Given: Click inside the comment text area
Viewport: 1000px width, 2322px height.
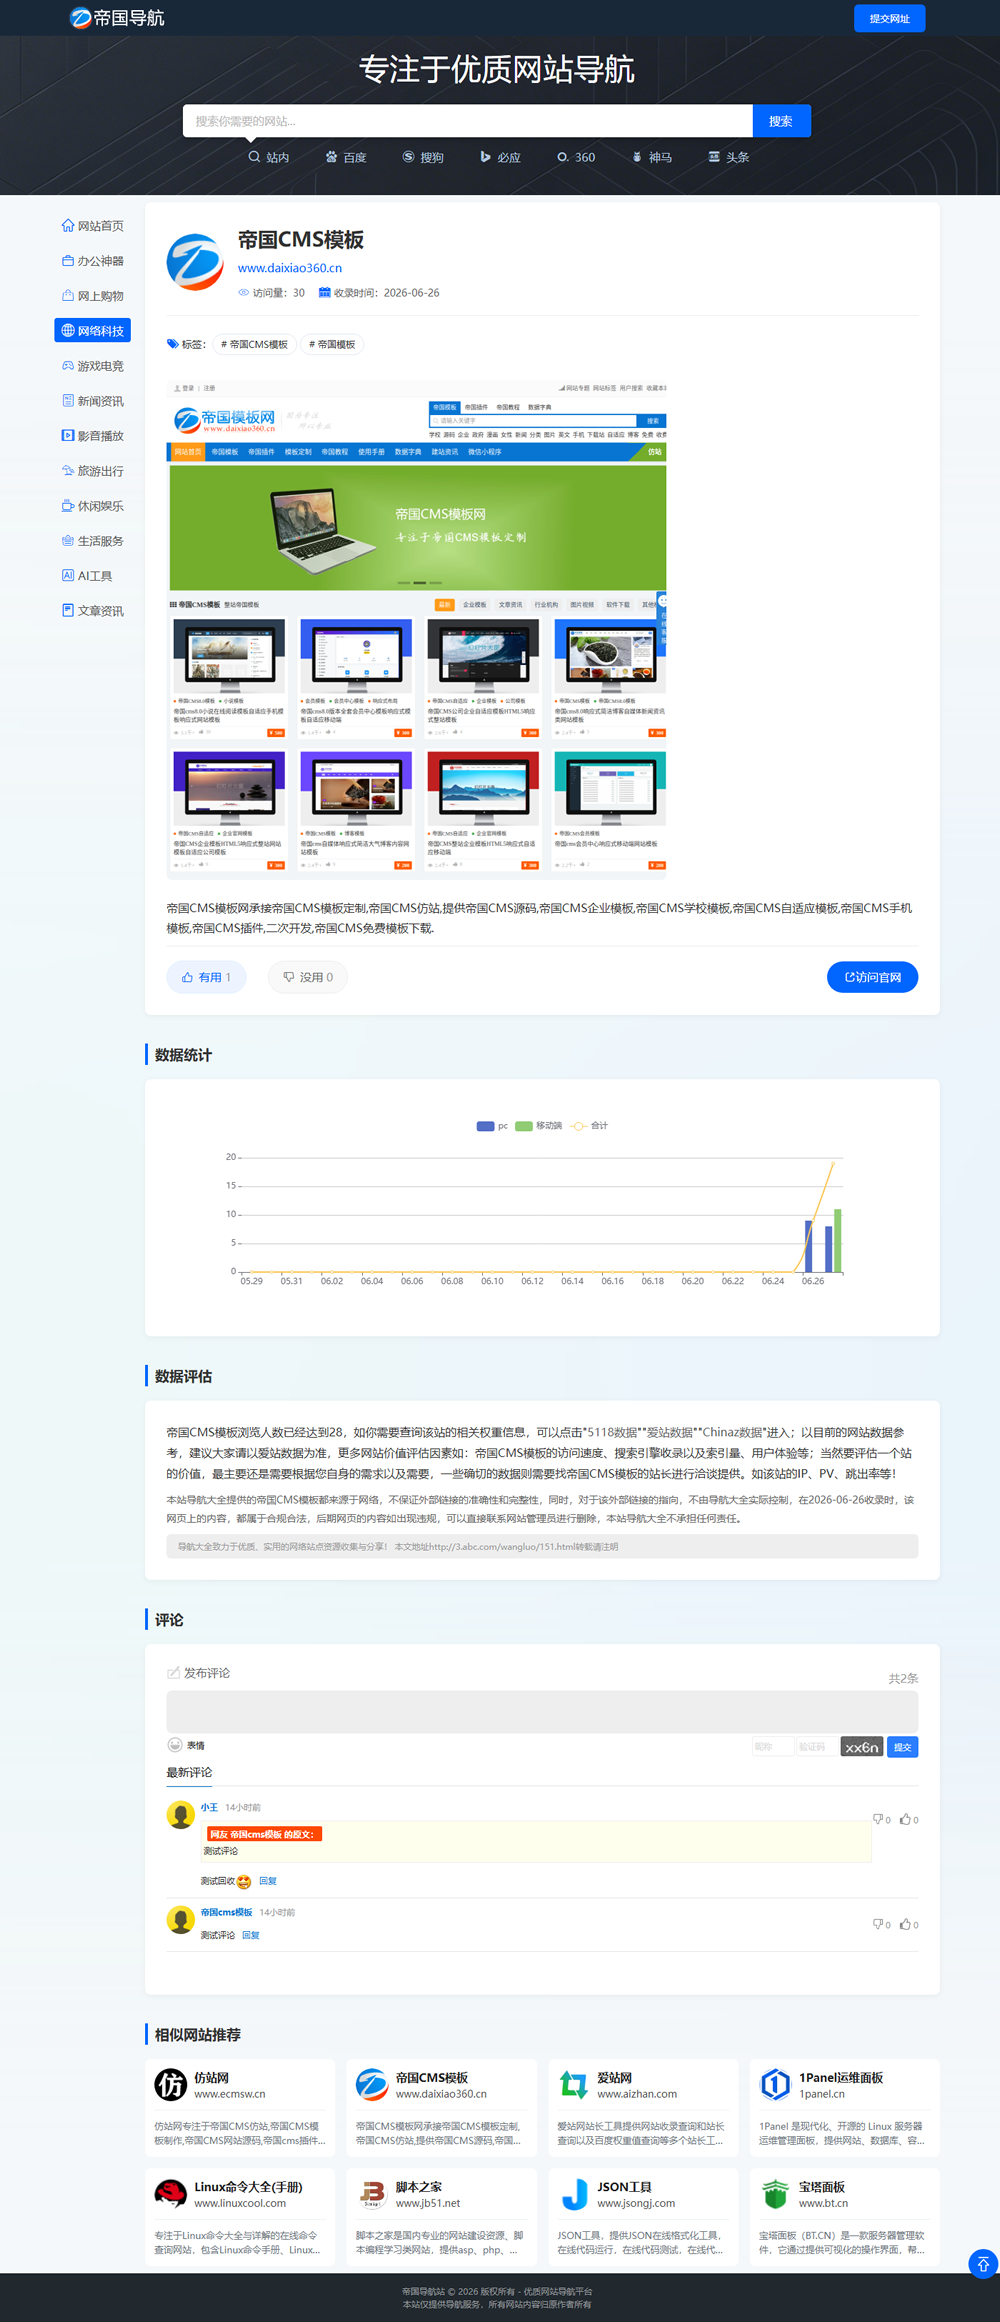Looking at the screenshot, I should (542, 1711).
